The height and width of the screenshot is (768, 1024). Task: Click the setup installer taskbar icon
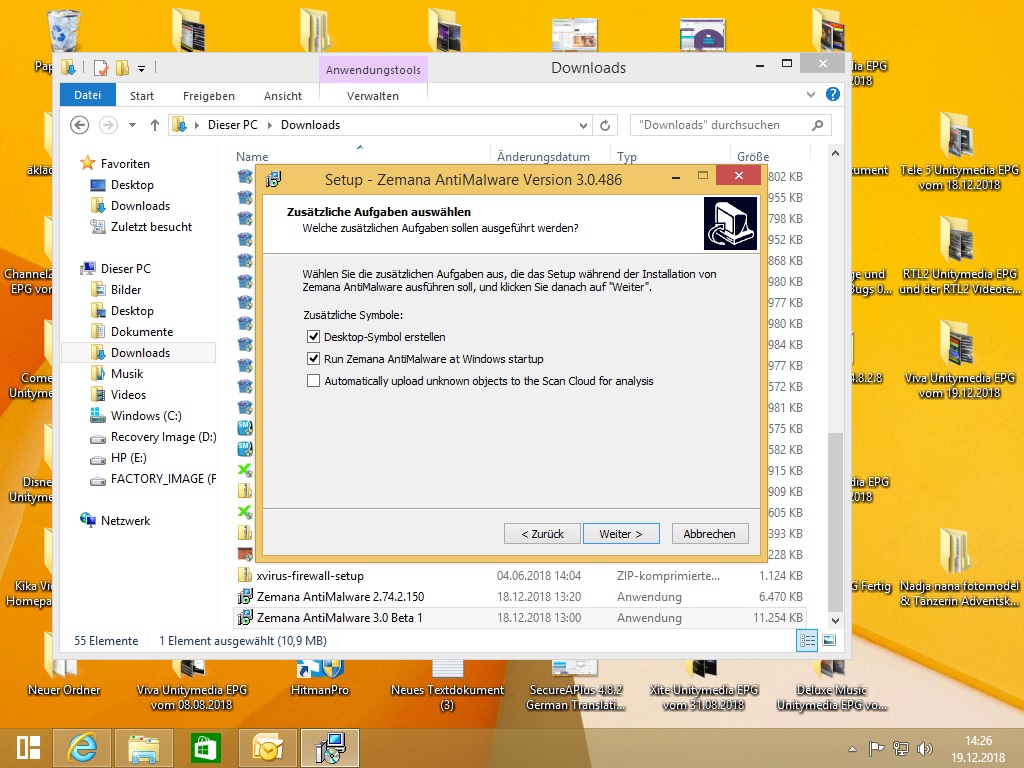click(x=329, y=748)
